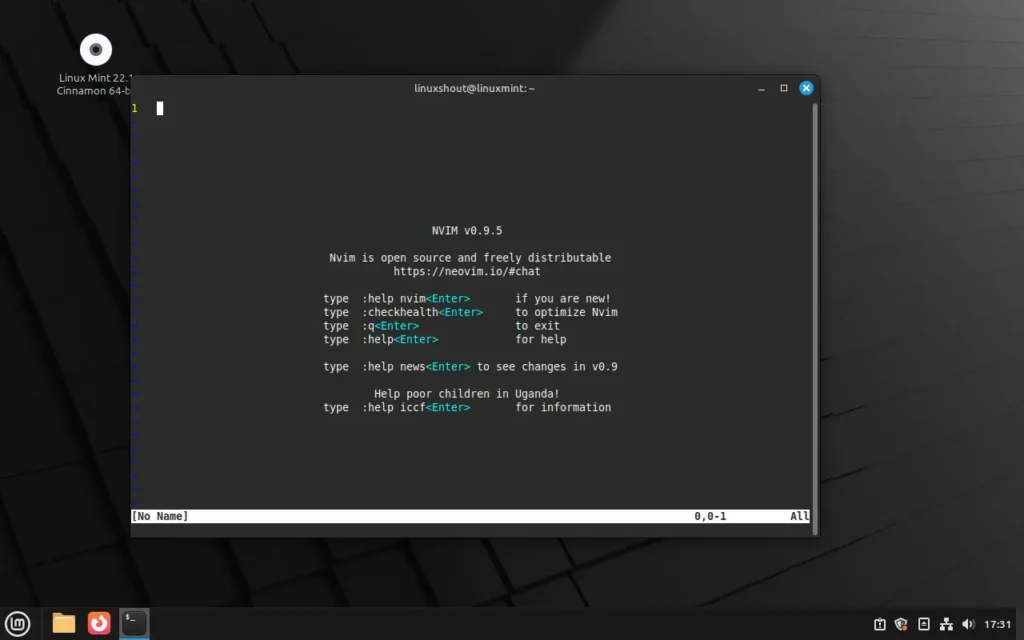Screen dimensions: 1024x640
Task: Click the :help nvim<Enter> line
Action: 467,298
